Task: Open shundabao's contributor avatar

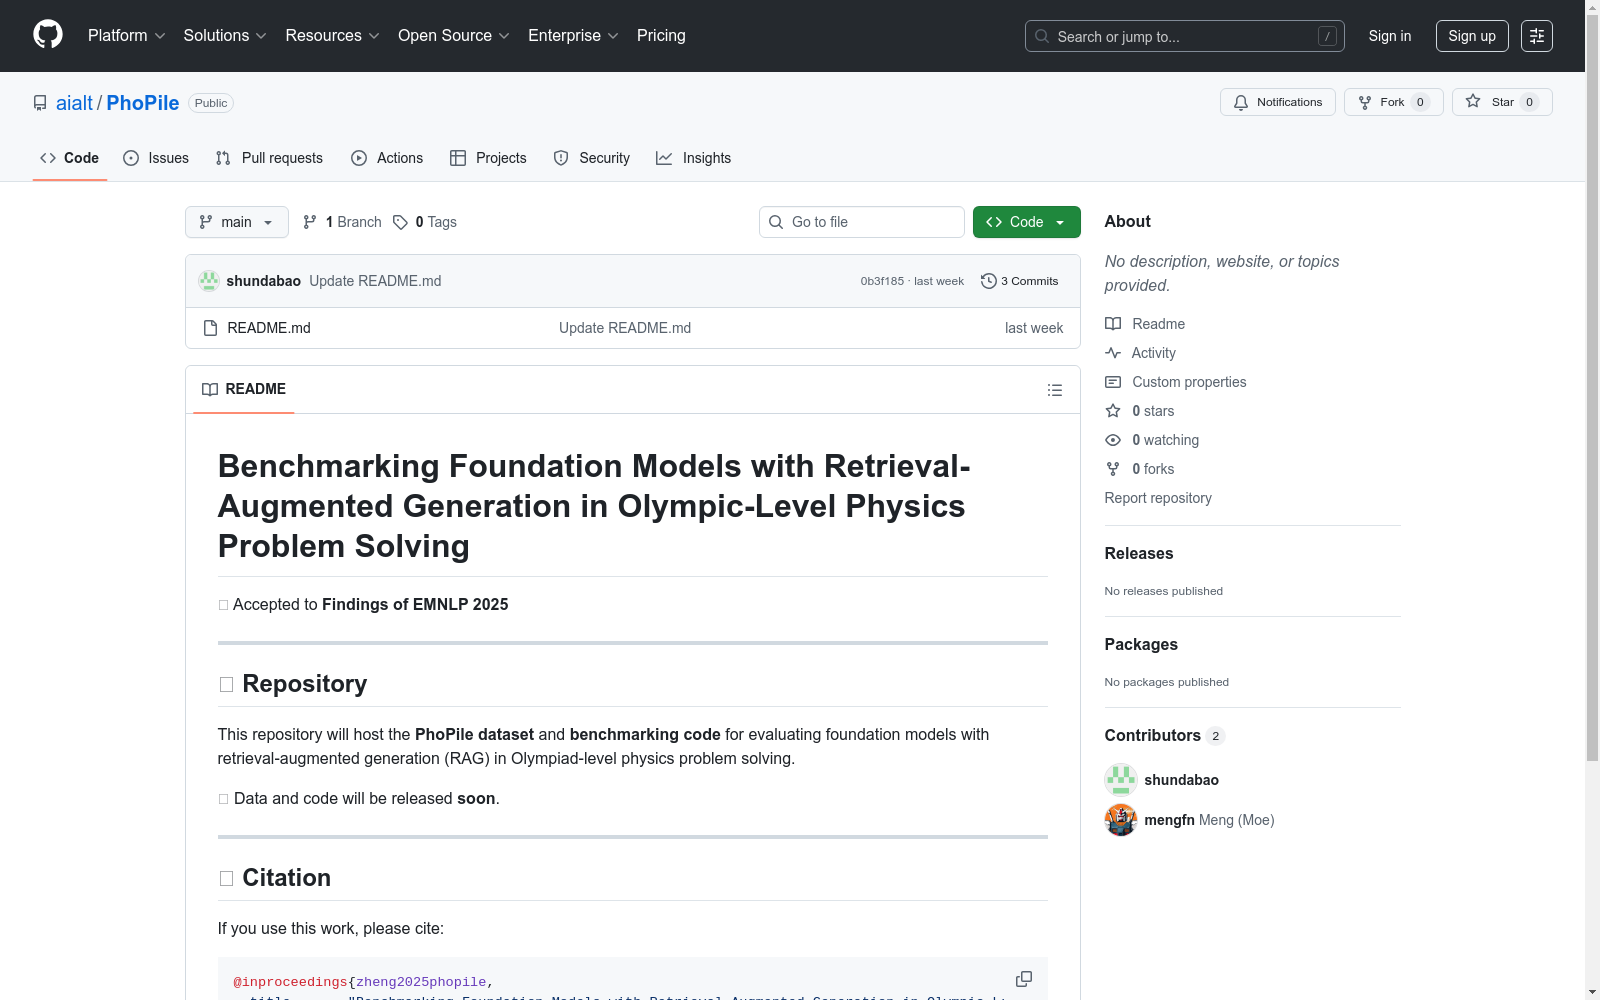Action: pos(1121,780)
